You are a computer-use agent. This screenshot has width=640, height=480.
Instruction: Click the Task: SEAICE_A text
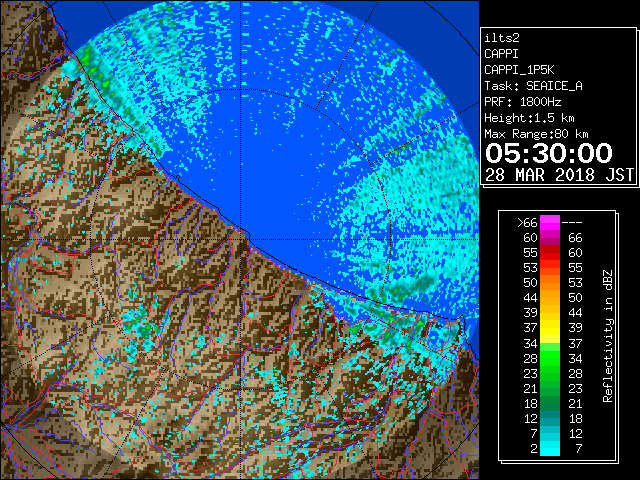[533, 86]
